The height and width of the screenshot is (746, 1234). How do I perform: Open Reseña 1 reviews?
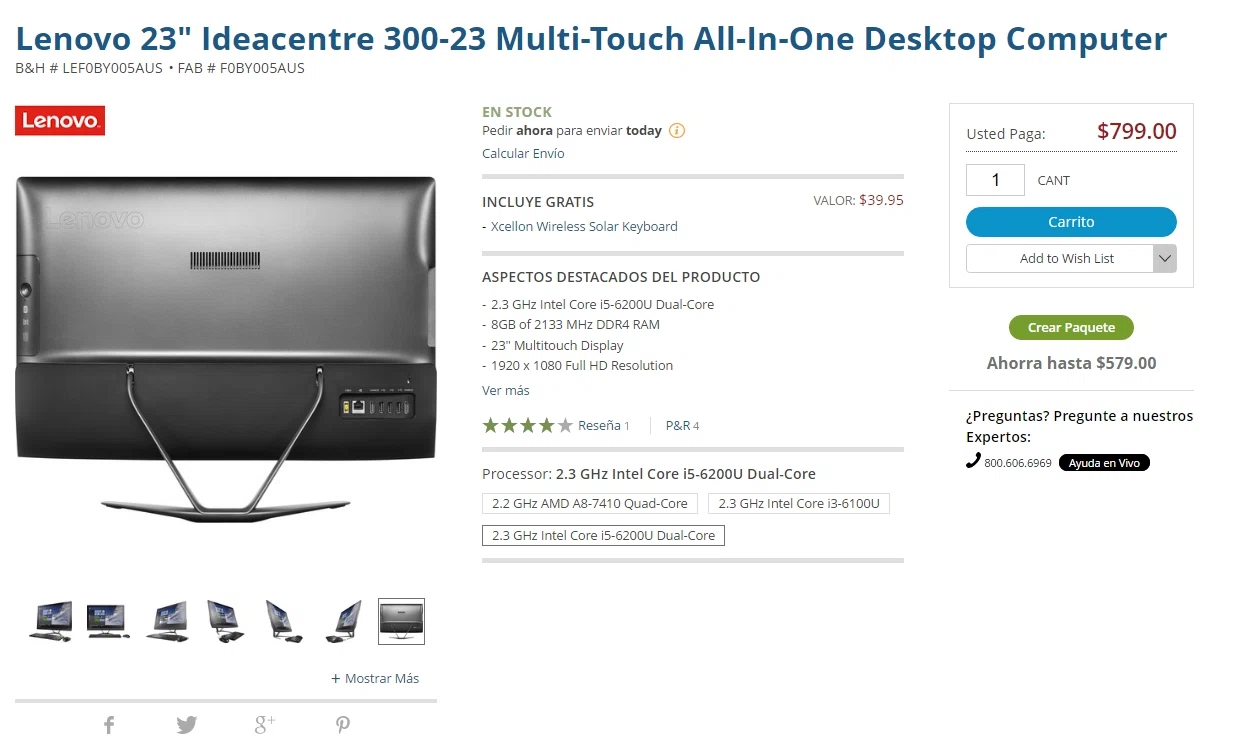603,426
